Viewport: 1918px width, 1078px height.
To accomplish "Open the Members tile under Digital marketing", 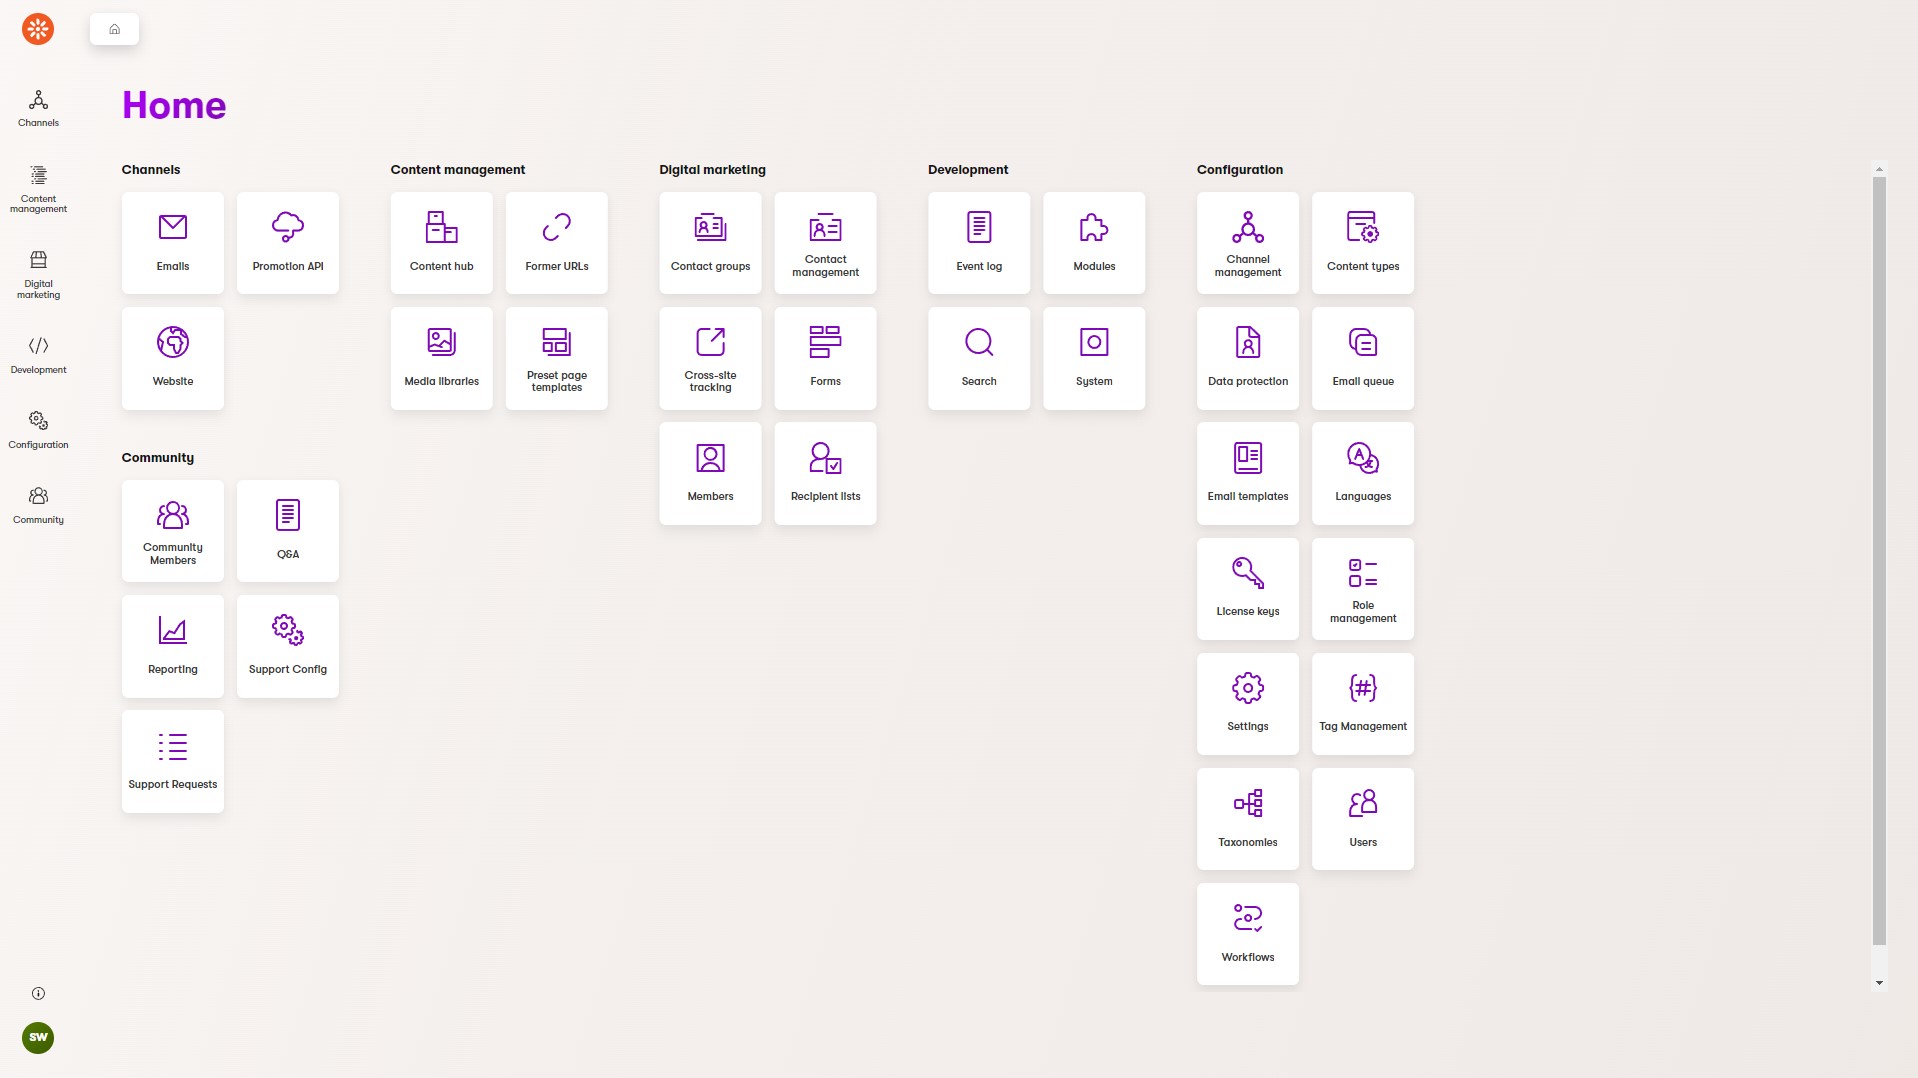I will tap(710, 473).
